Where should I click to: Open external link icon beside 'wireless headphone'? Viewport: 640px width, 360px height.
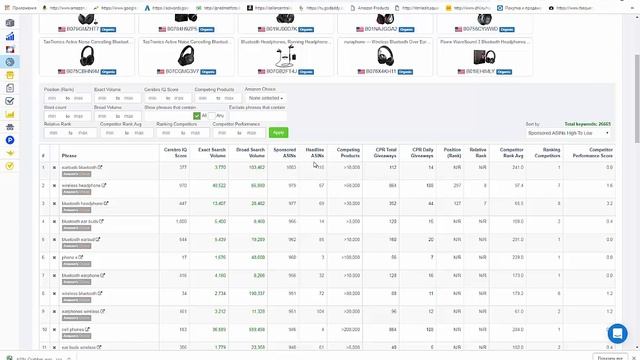click(x=104, y=185)
